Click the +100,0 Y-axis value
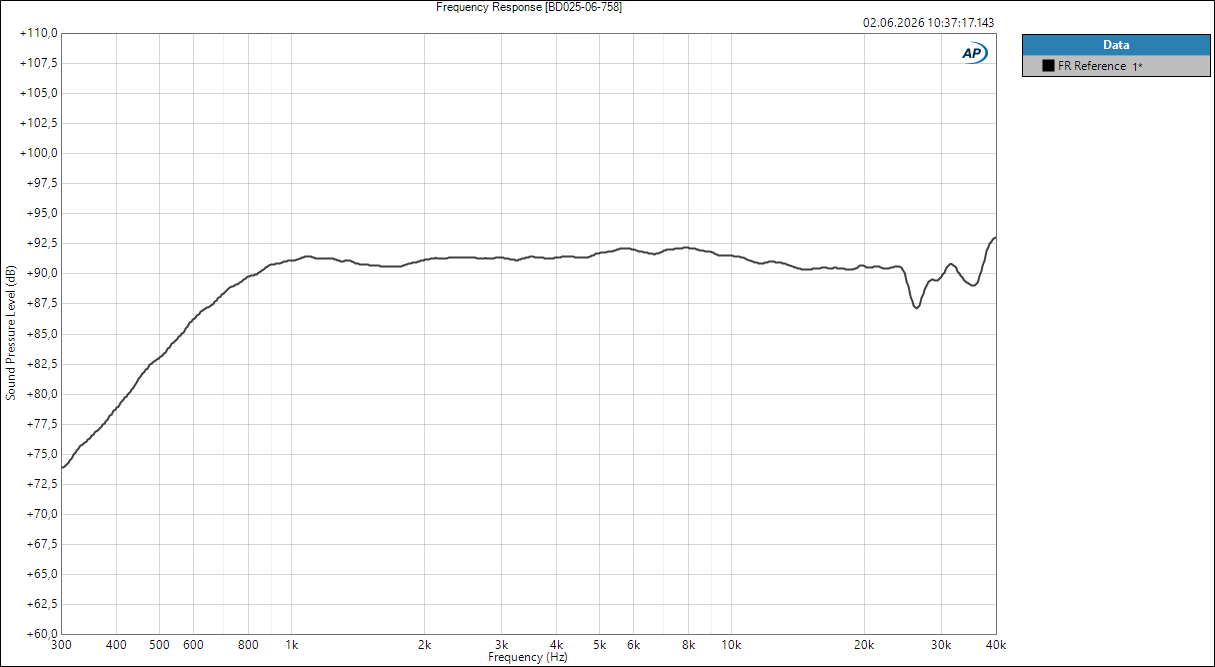Viewport: 1215px width, 667px height. tap(39, 153)
